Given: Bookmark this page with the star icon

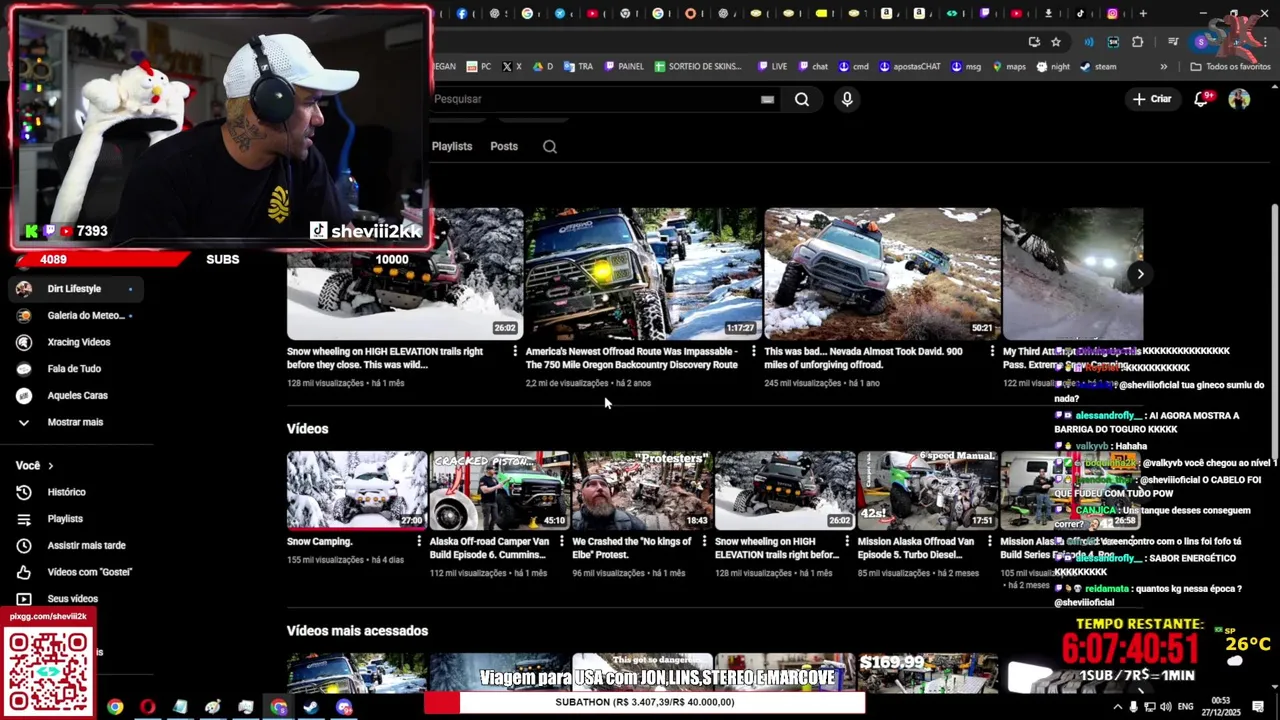Looking at the screenshot, I should click(1056, 42).
